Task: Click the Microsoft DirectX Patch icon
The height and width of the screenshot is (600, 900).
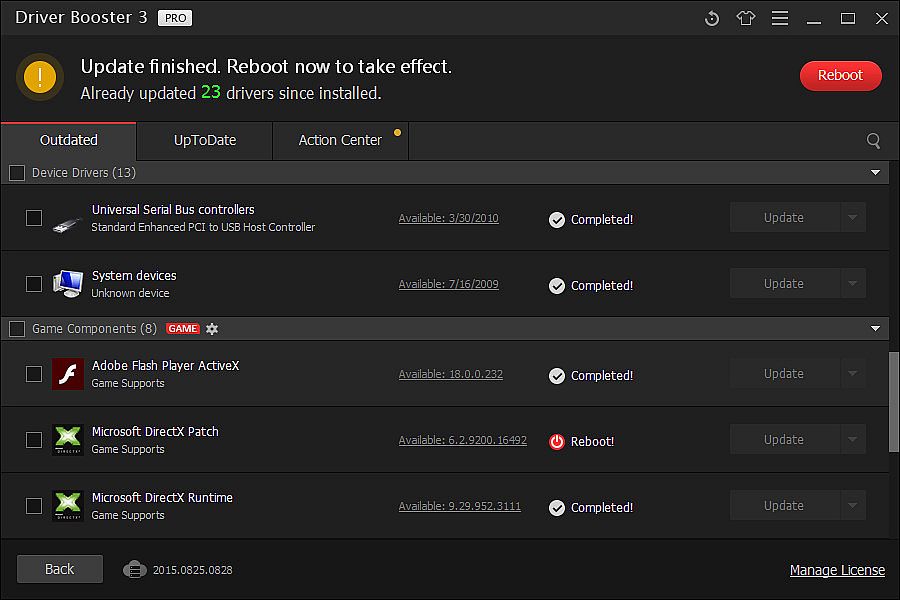Action: (x=67, y=440)
